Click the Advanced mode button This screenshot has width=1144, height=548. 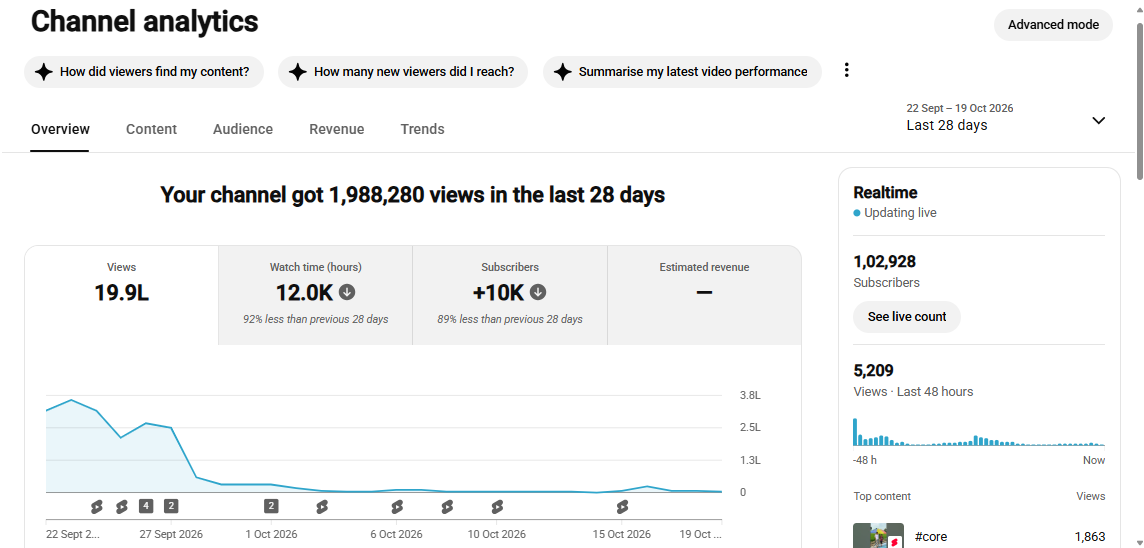[x=1053, y=25]
